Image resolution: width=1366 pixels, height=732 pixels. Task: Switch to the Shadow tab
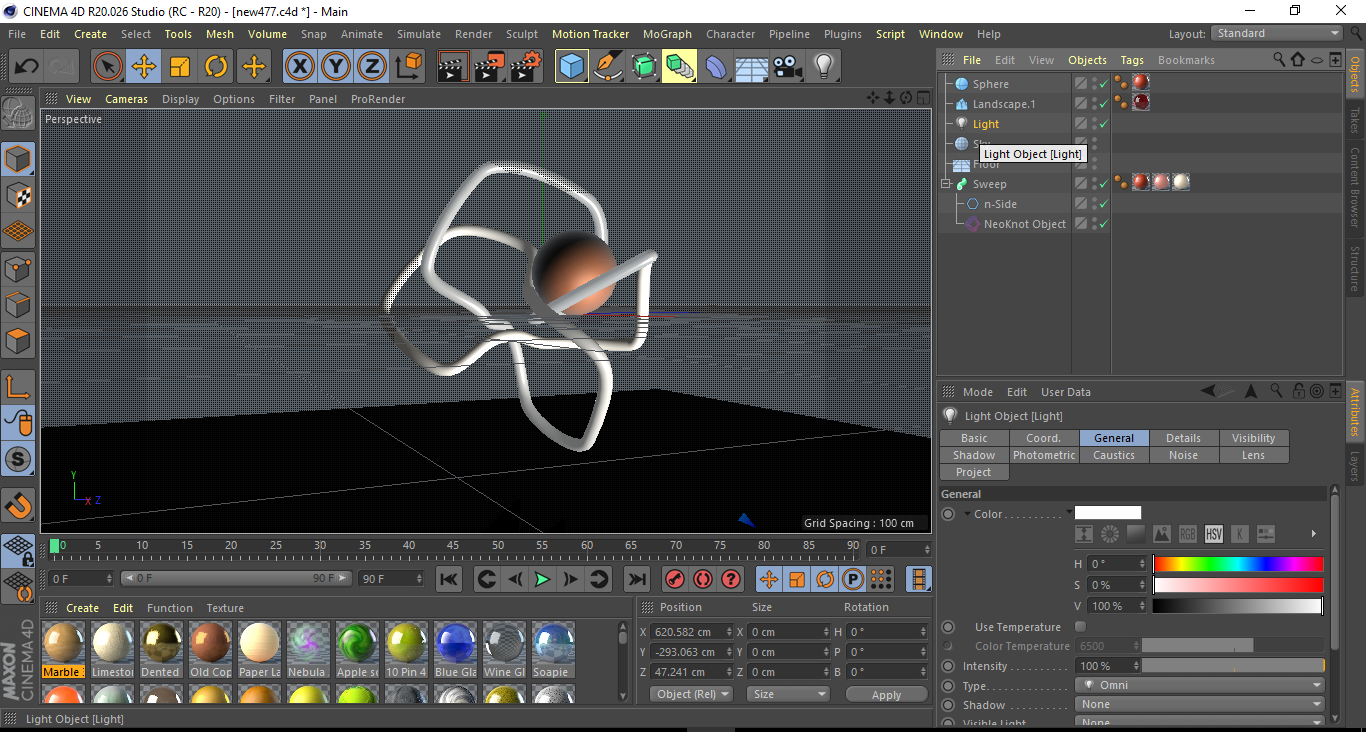[974, 455]
